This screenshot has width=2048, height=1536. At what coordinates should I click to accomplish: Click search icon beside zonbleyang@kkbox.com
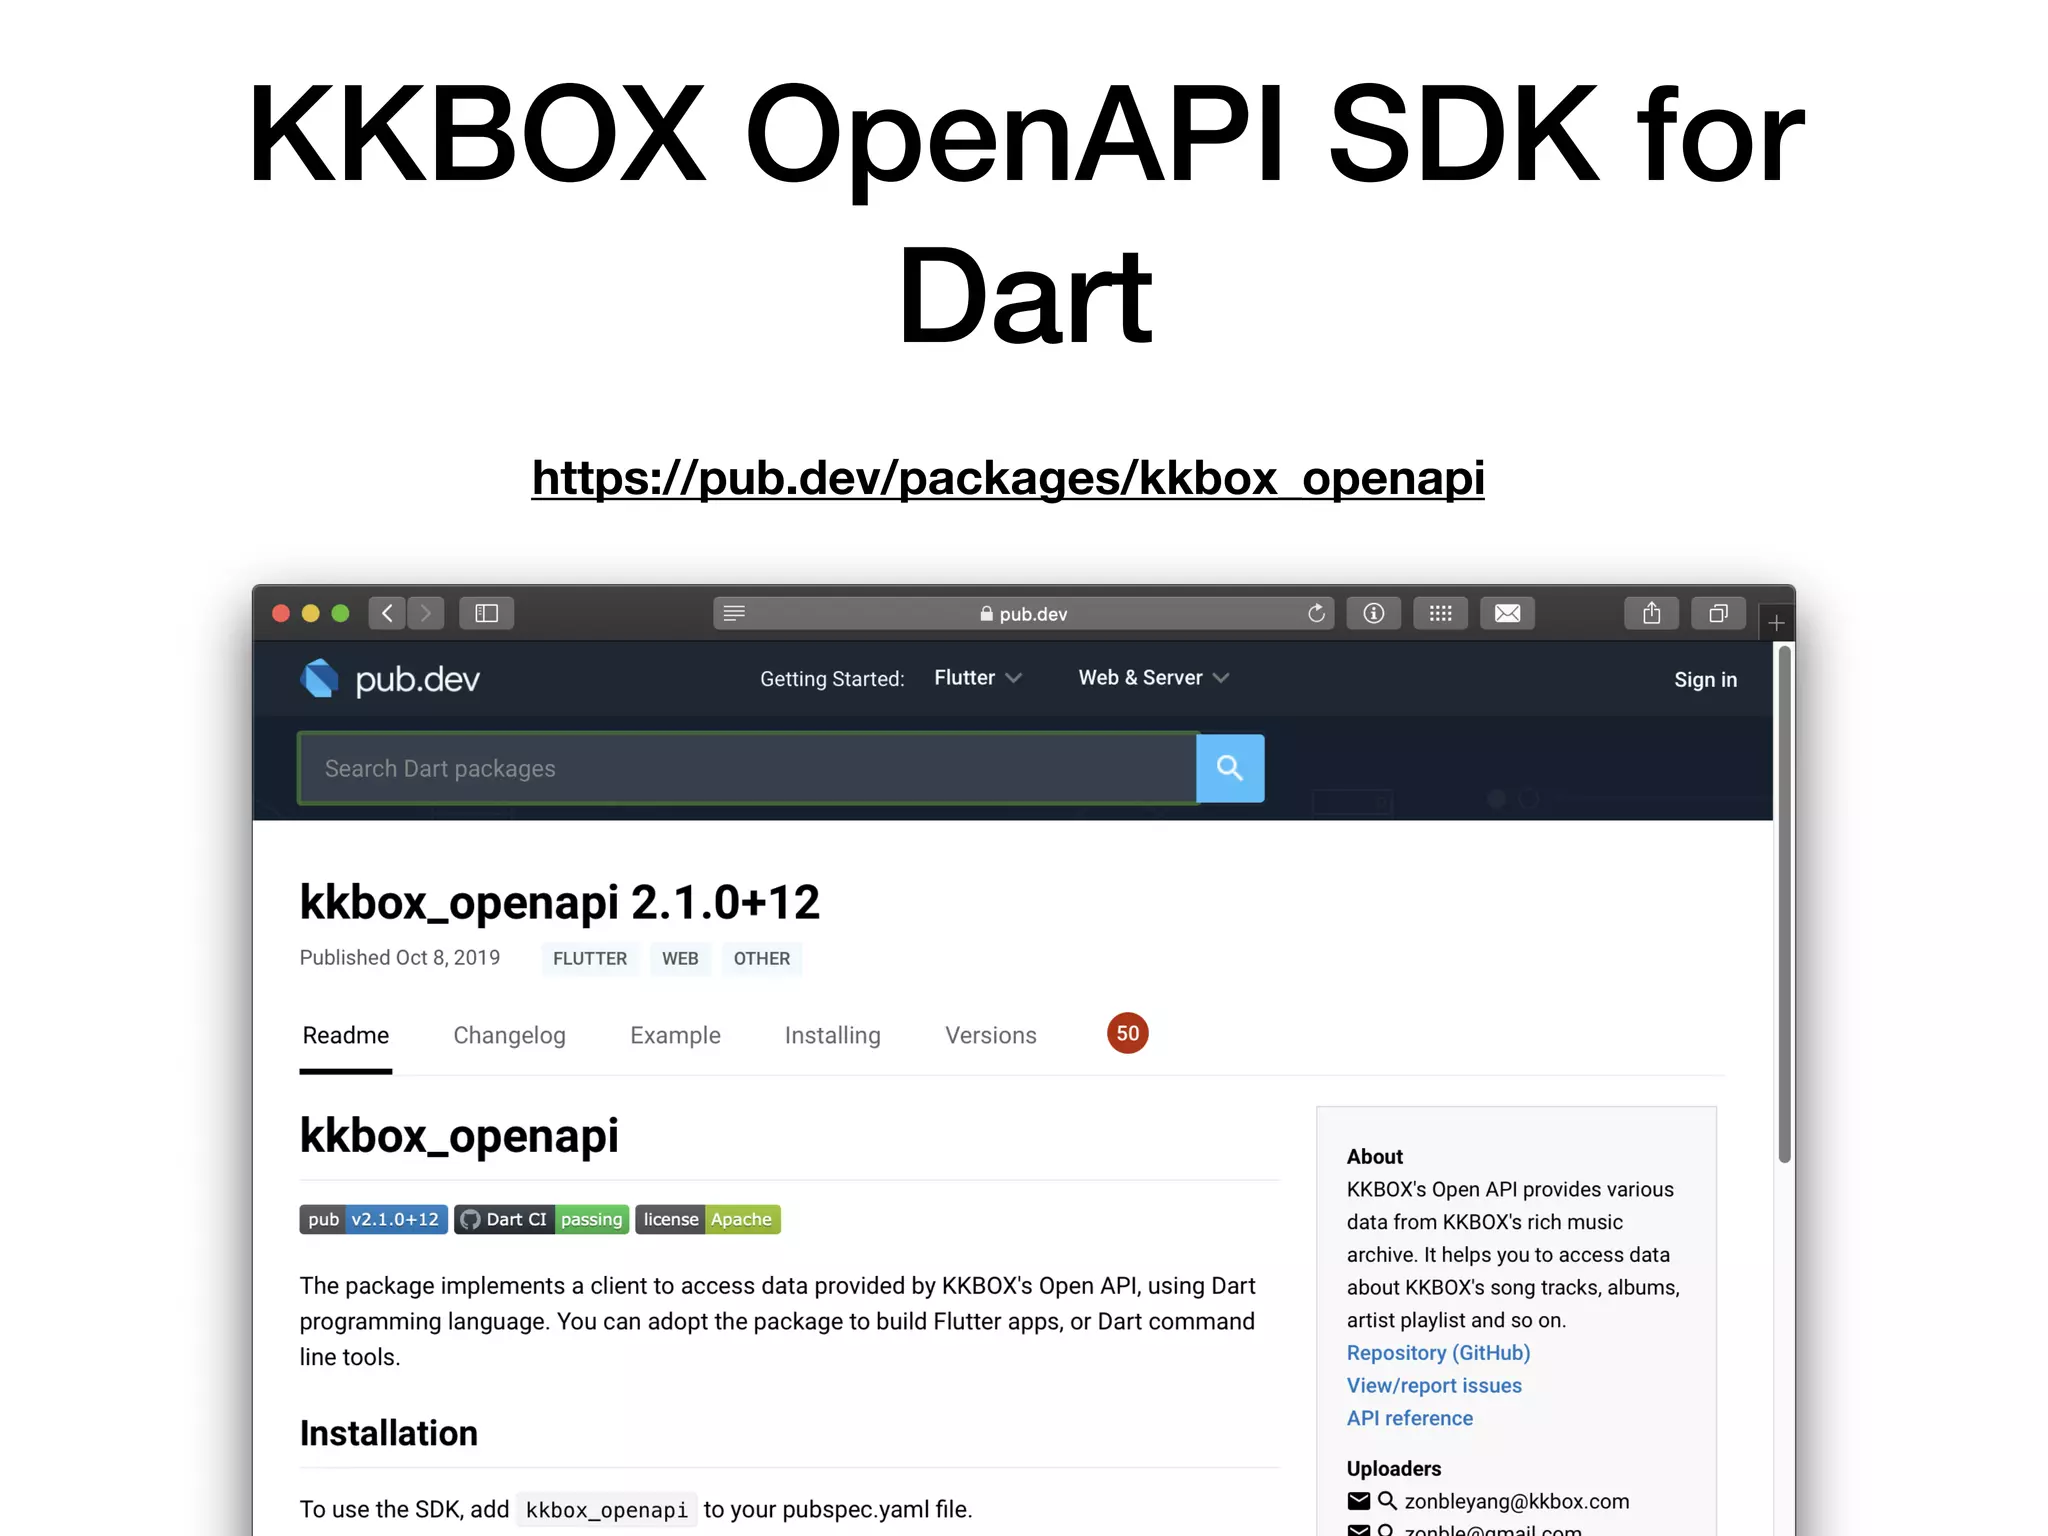1387,1501
